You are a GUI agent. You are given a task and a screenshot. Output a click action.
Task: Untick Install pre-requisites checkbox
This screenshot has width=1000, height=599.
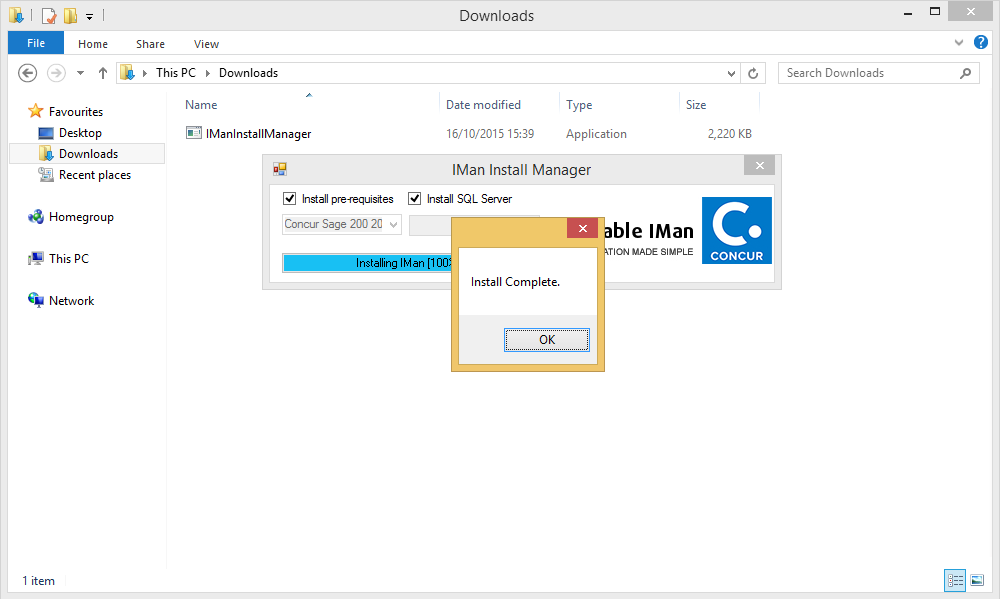(x=290, y=199)
